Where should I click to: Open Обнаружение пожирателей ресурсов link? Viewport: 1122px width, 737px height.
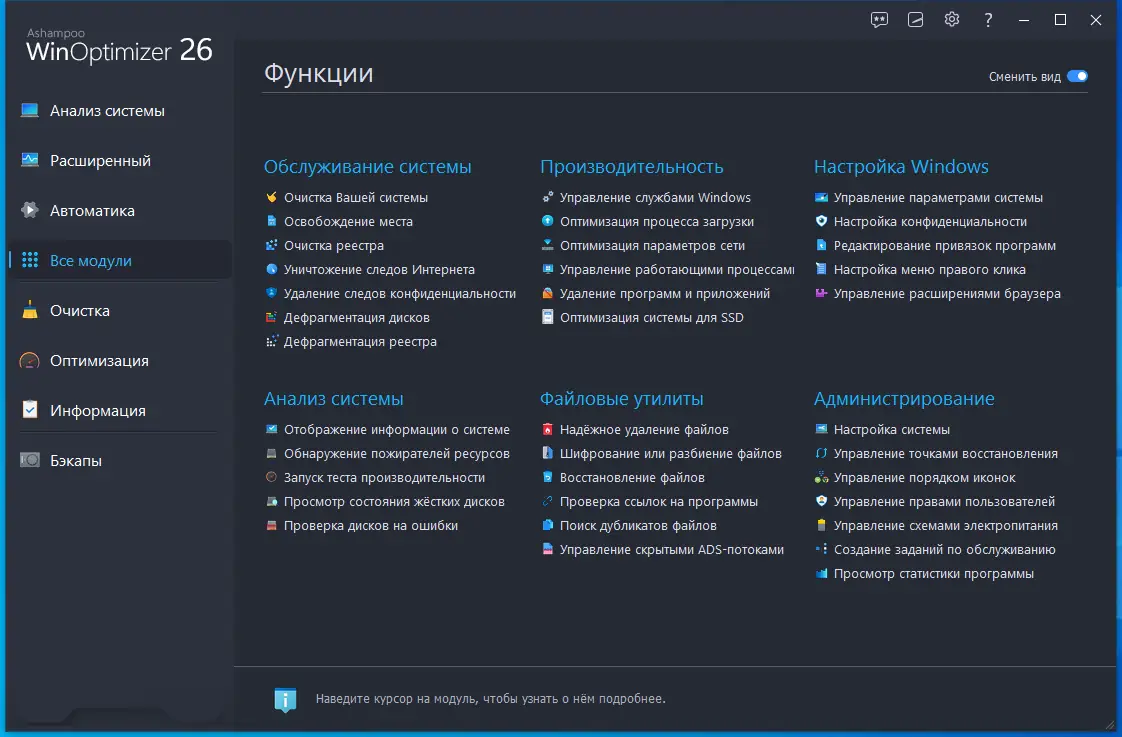pos(396,454)
